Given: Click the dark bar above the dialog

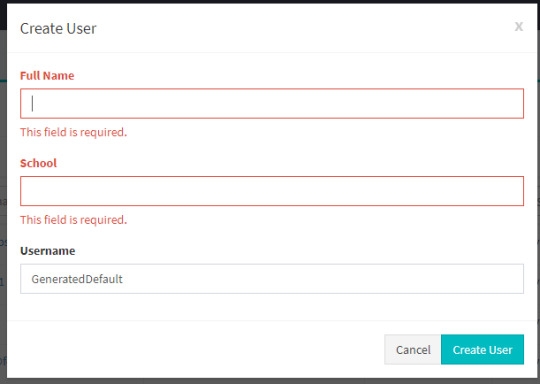Looking at the screenshot, I should click(270, 2).
